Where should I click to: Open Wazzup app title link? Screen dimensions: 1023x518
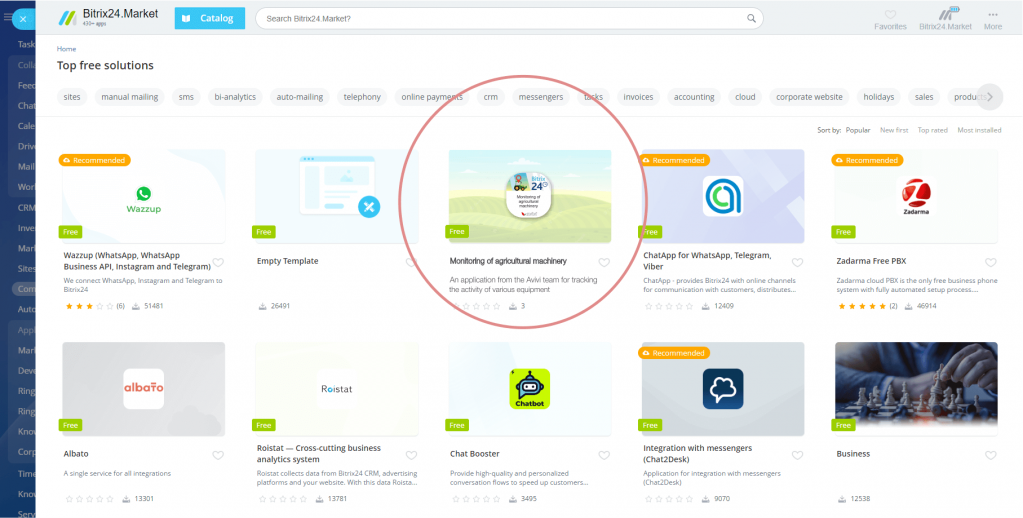click(x=137, y=261)
